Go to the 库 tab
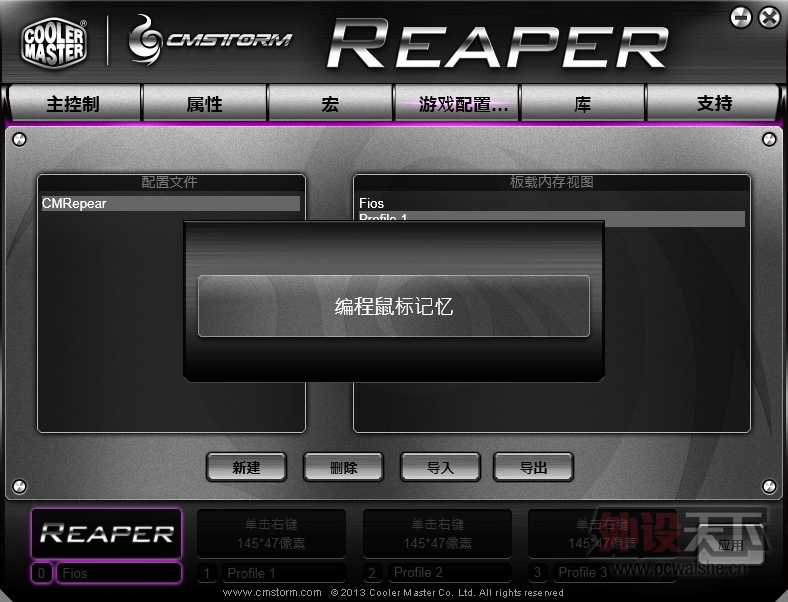788x602 pixels. pyautogui.click(x=583, y=104)
